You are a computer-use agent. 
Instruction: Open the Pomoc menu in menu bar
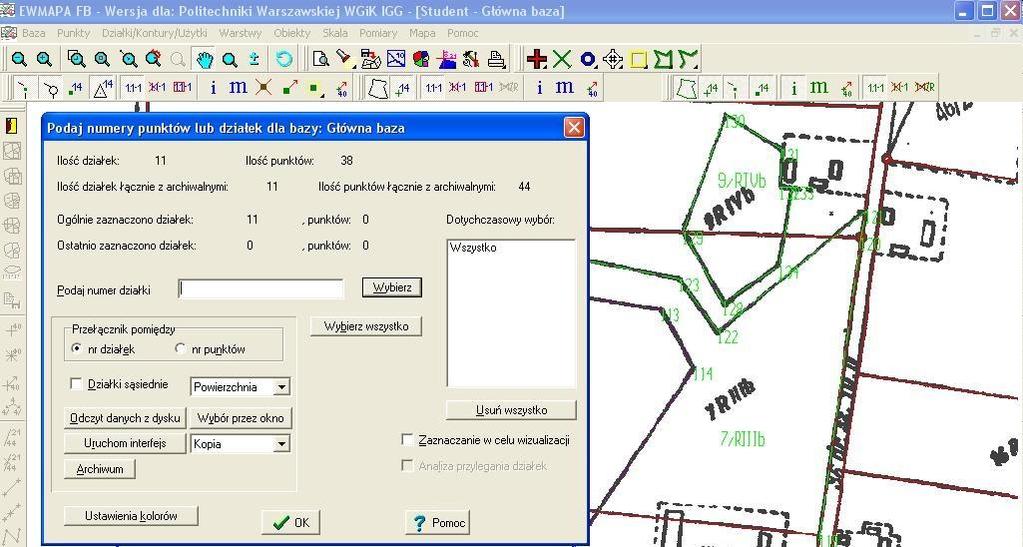click(x=463, y=33)
